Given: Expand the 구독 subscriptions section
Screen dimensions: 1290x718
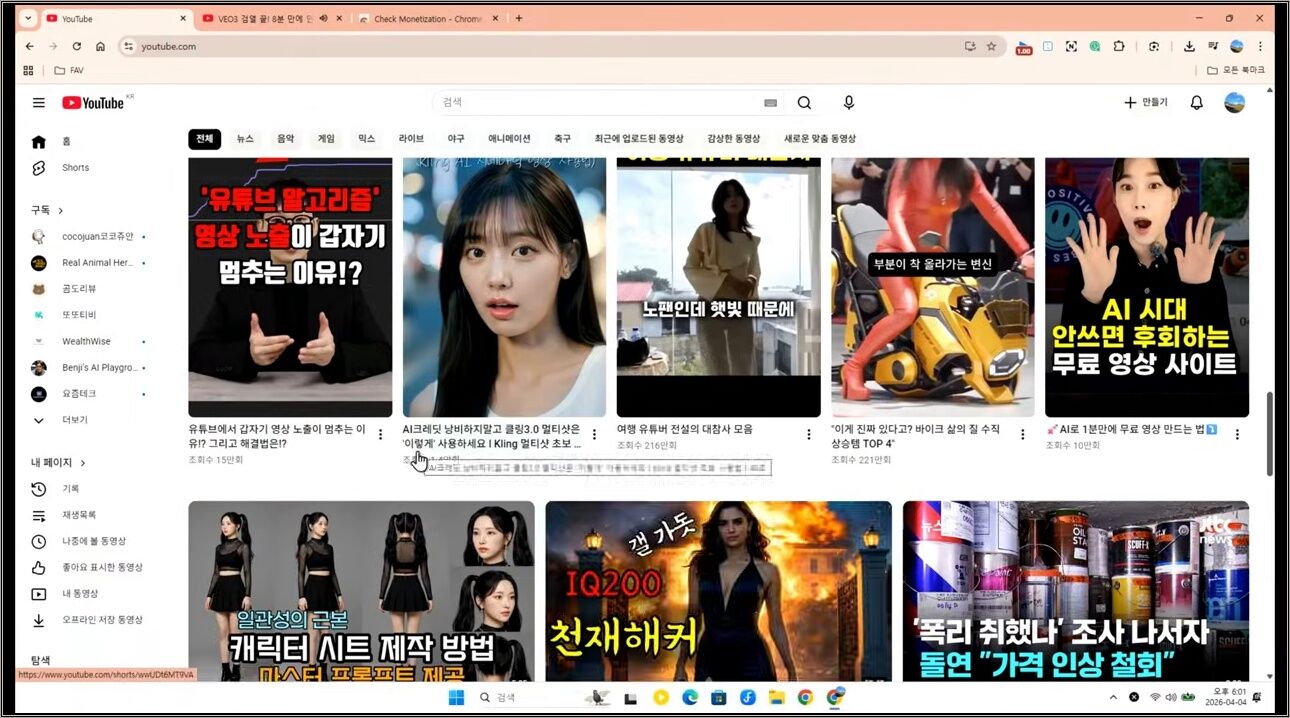Looking at the screenshot, I should click(47, 211).
